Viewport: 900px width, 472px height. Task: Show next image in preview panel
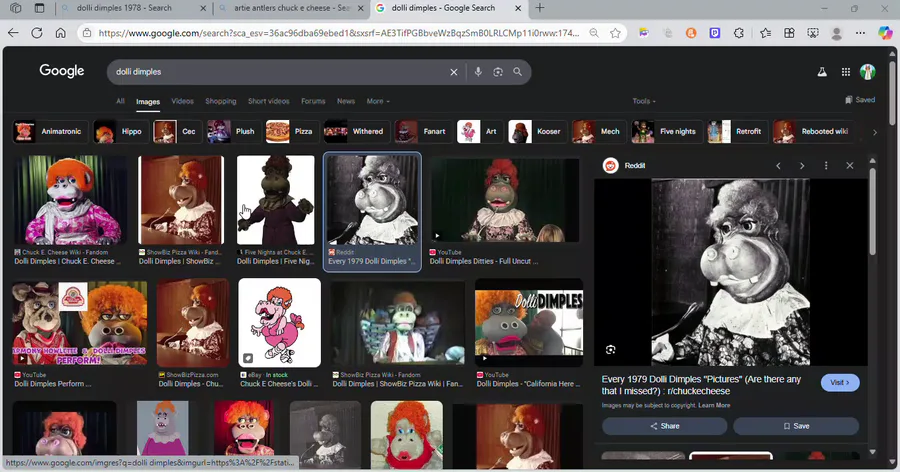pyautogui.click(x=802, y=165)
